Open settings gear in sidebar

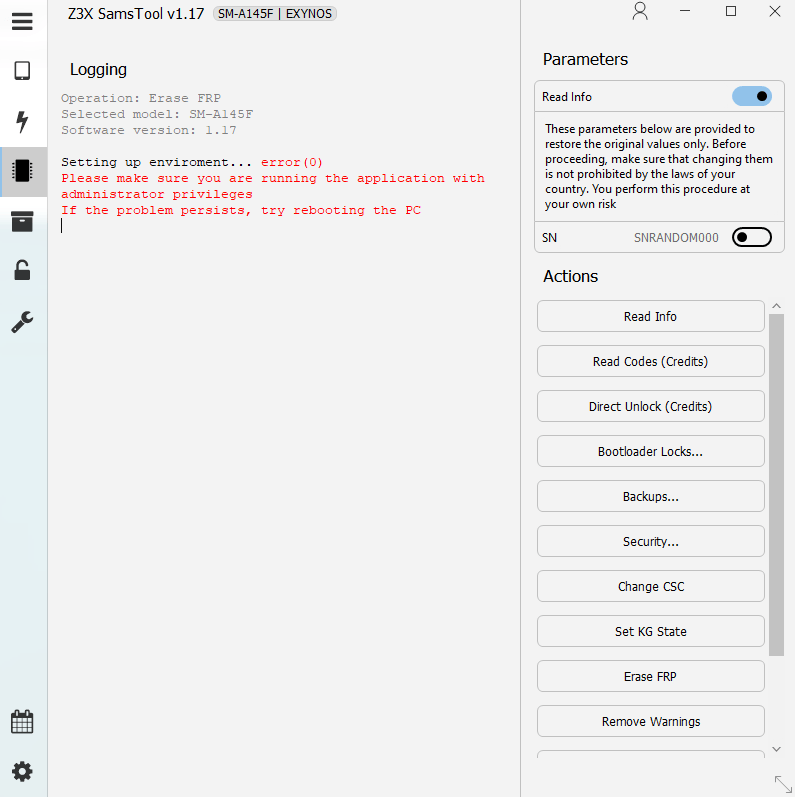[x=22, y=771]
